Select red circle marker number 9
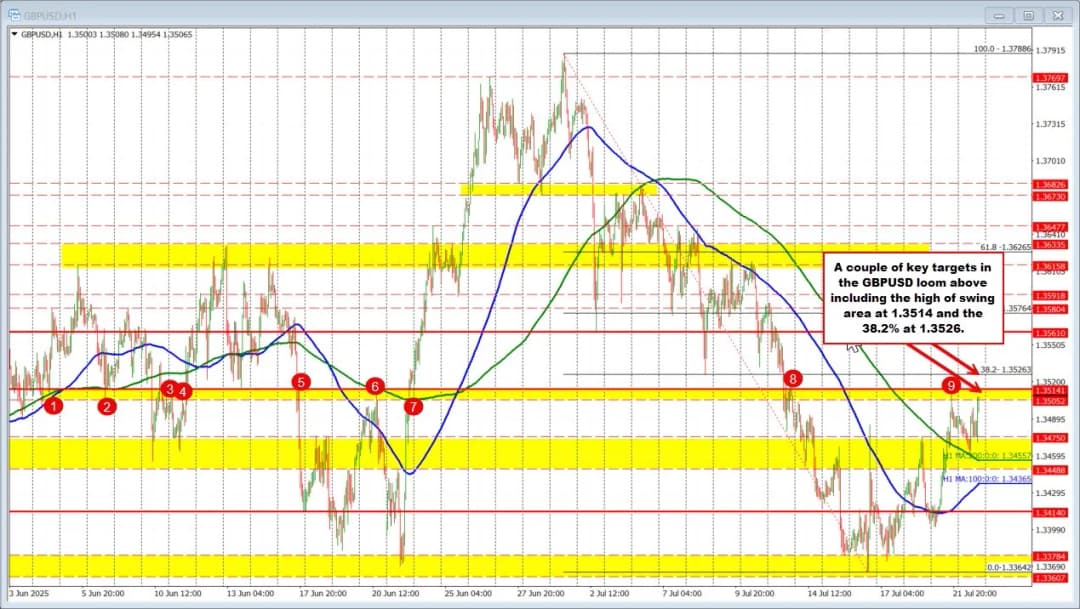 click(x=951, y=385)
